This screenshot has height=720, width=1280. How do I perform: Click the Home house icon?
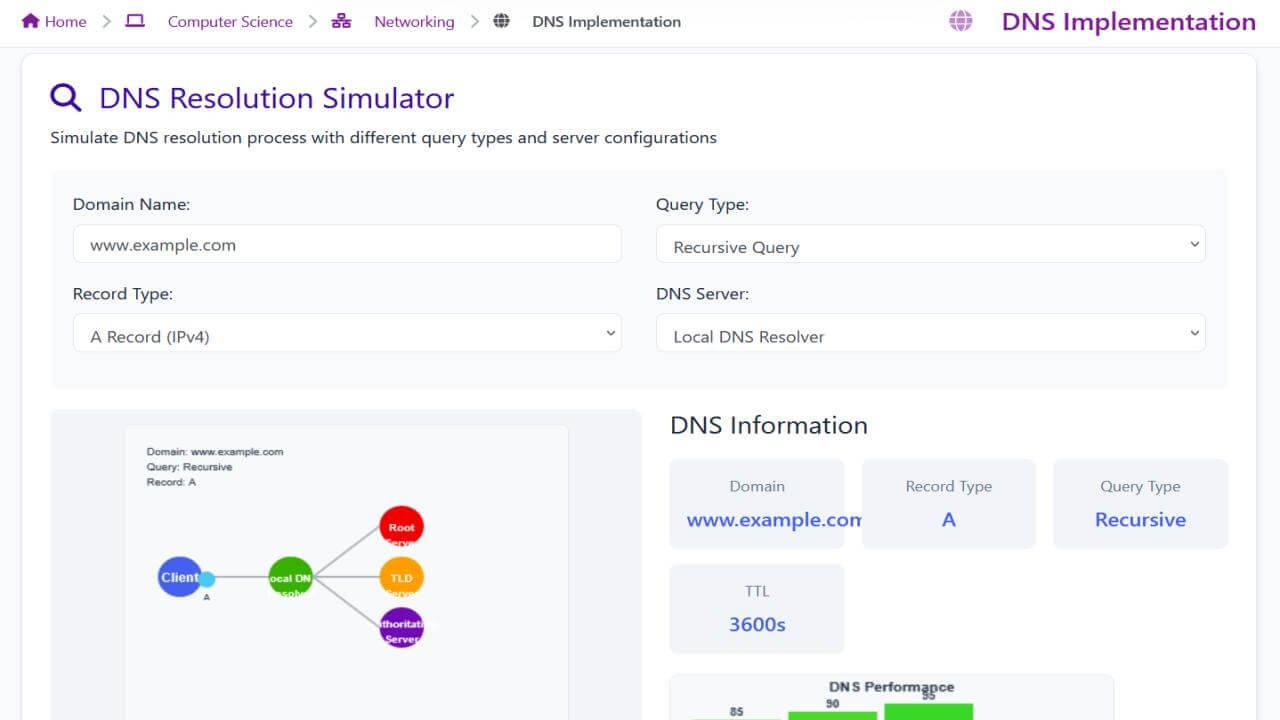[30, 21]
